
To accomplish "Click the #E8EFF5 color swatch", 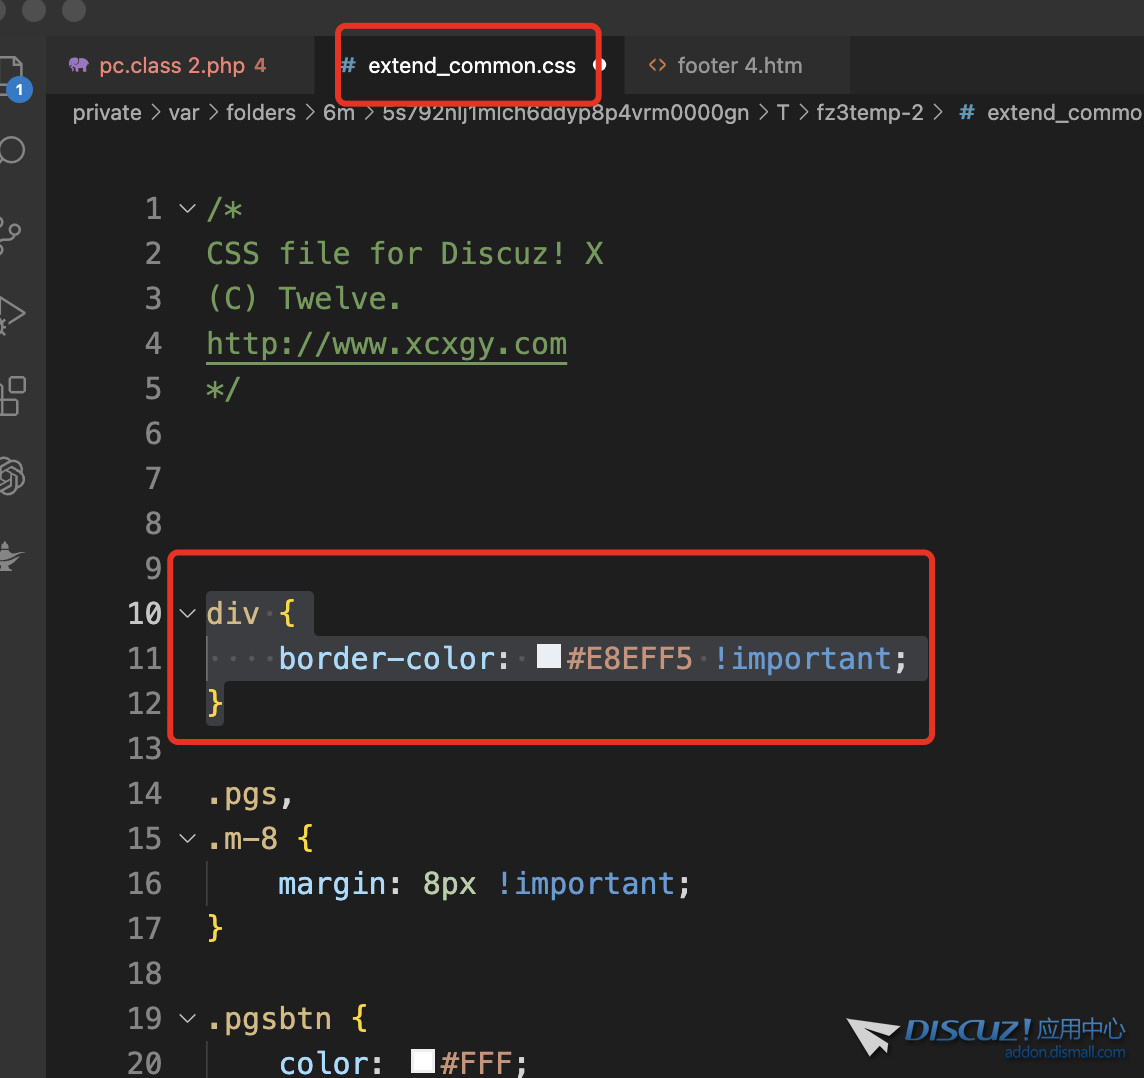I will coord(549,657).
